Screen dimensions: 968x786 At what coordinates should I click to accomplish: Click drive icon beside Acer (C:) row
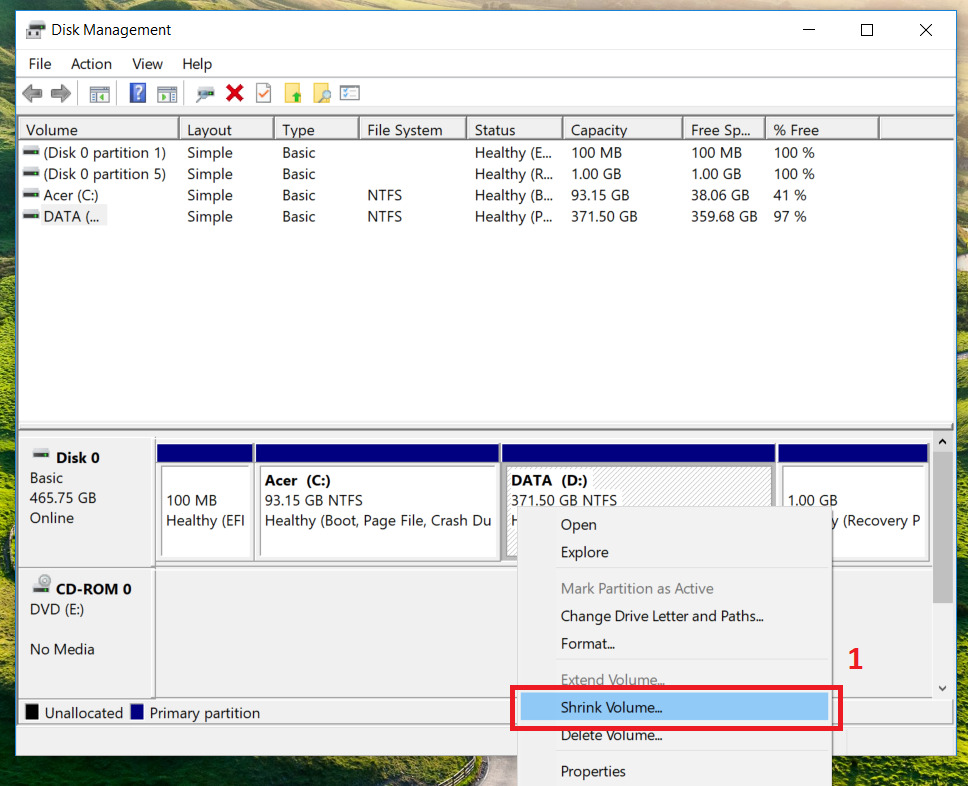coord(31,194)
